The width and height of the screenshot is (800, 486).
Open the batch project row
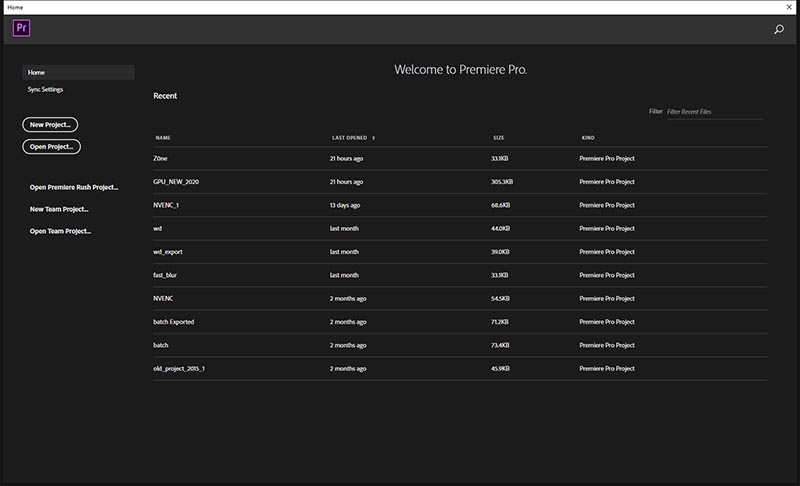[x=460, y=345]
